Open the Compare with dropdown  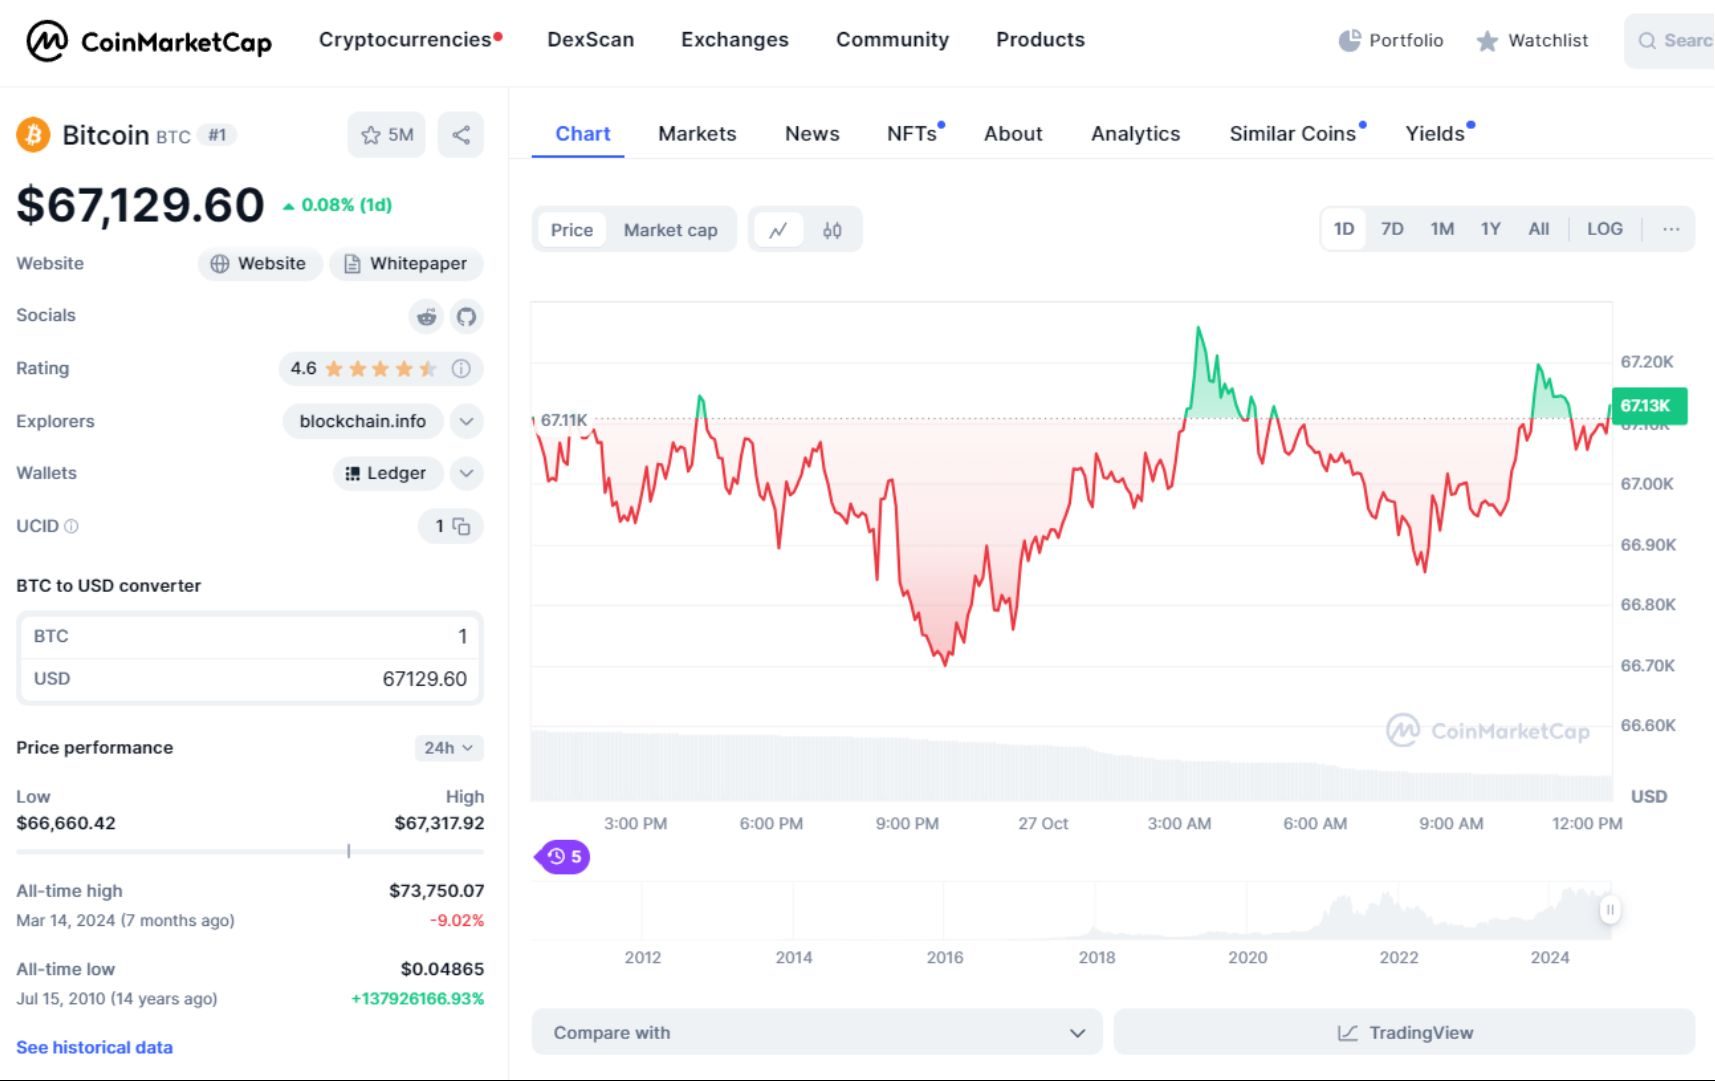[x=815, y=1032]
